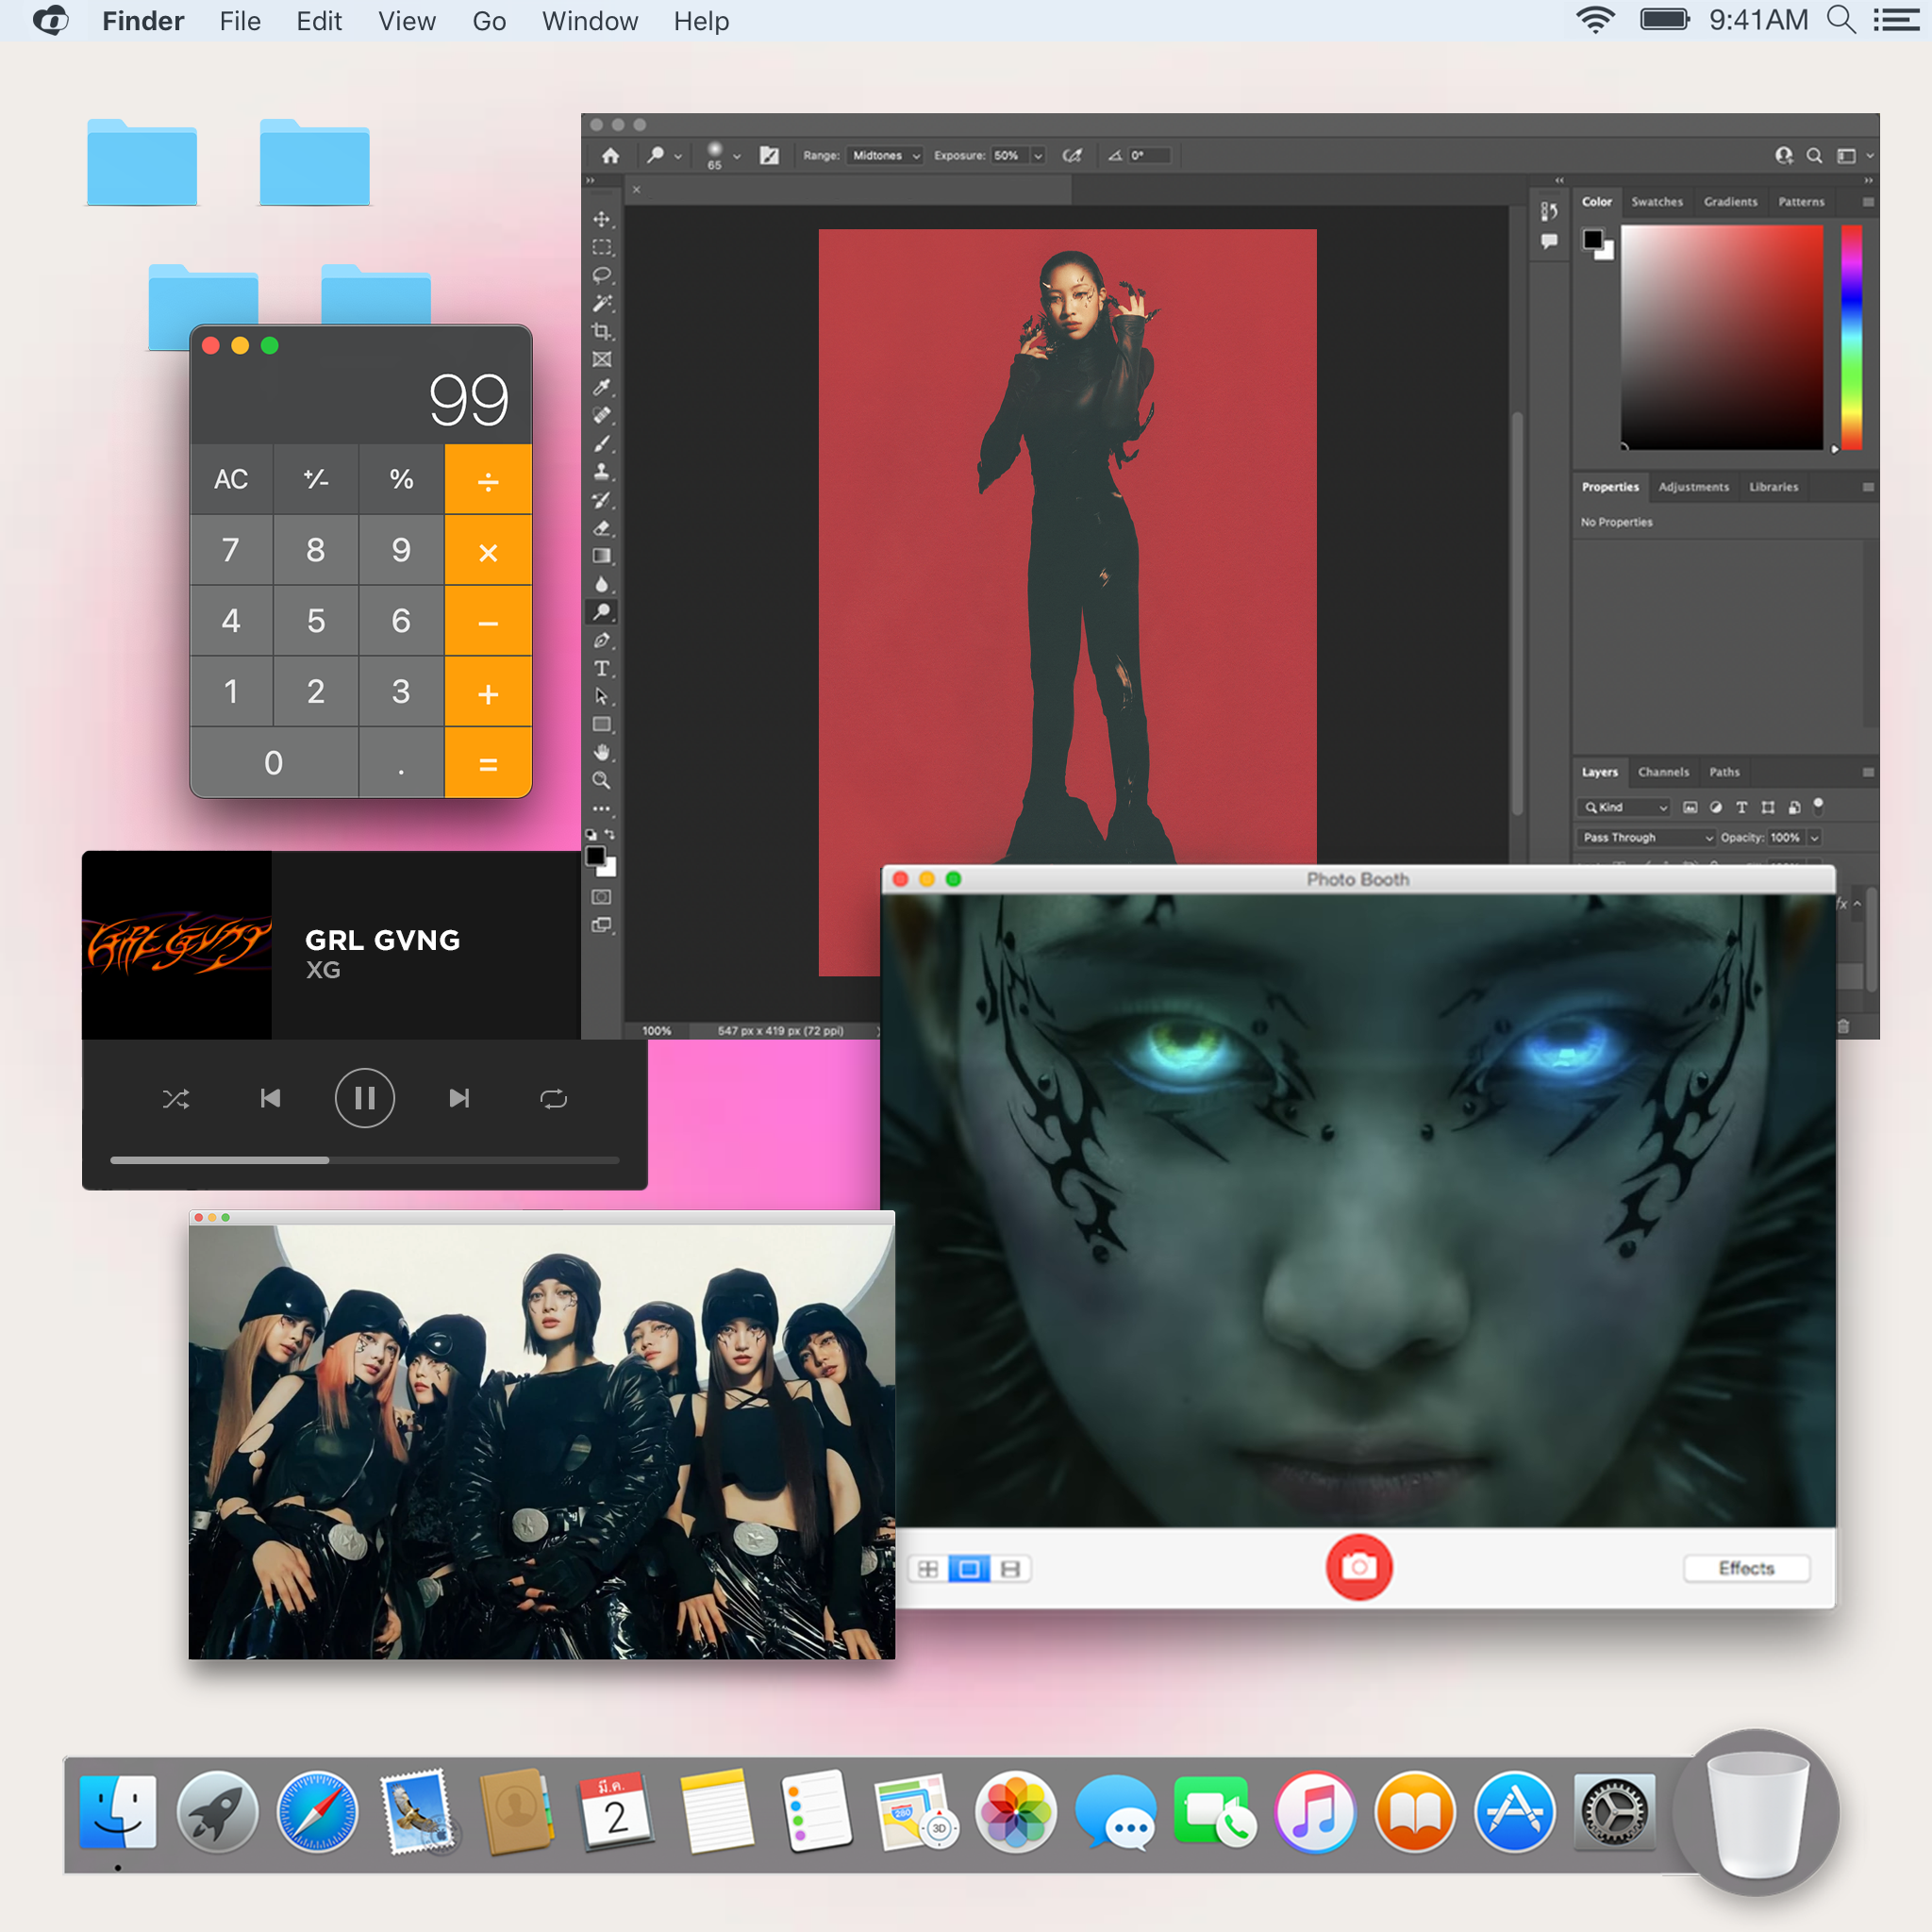Open the Channels tab
The image size is (1932, 1932).
(x=1662, y=772)
